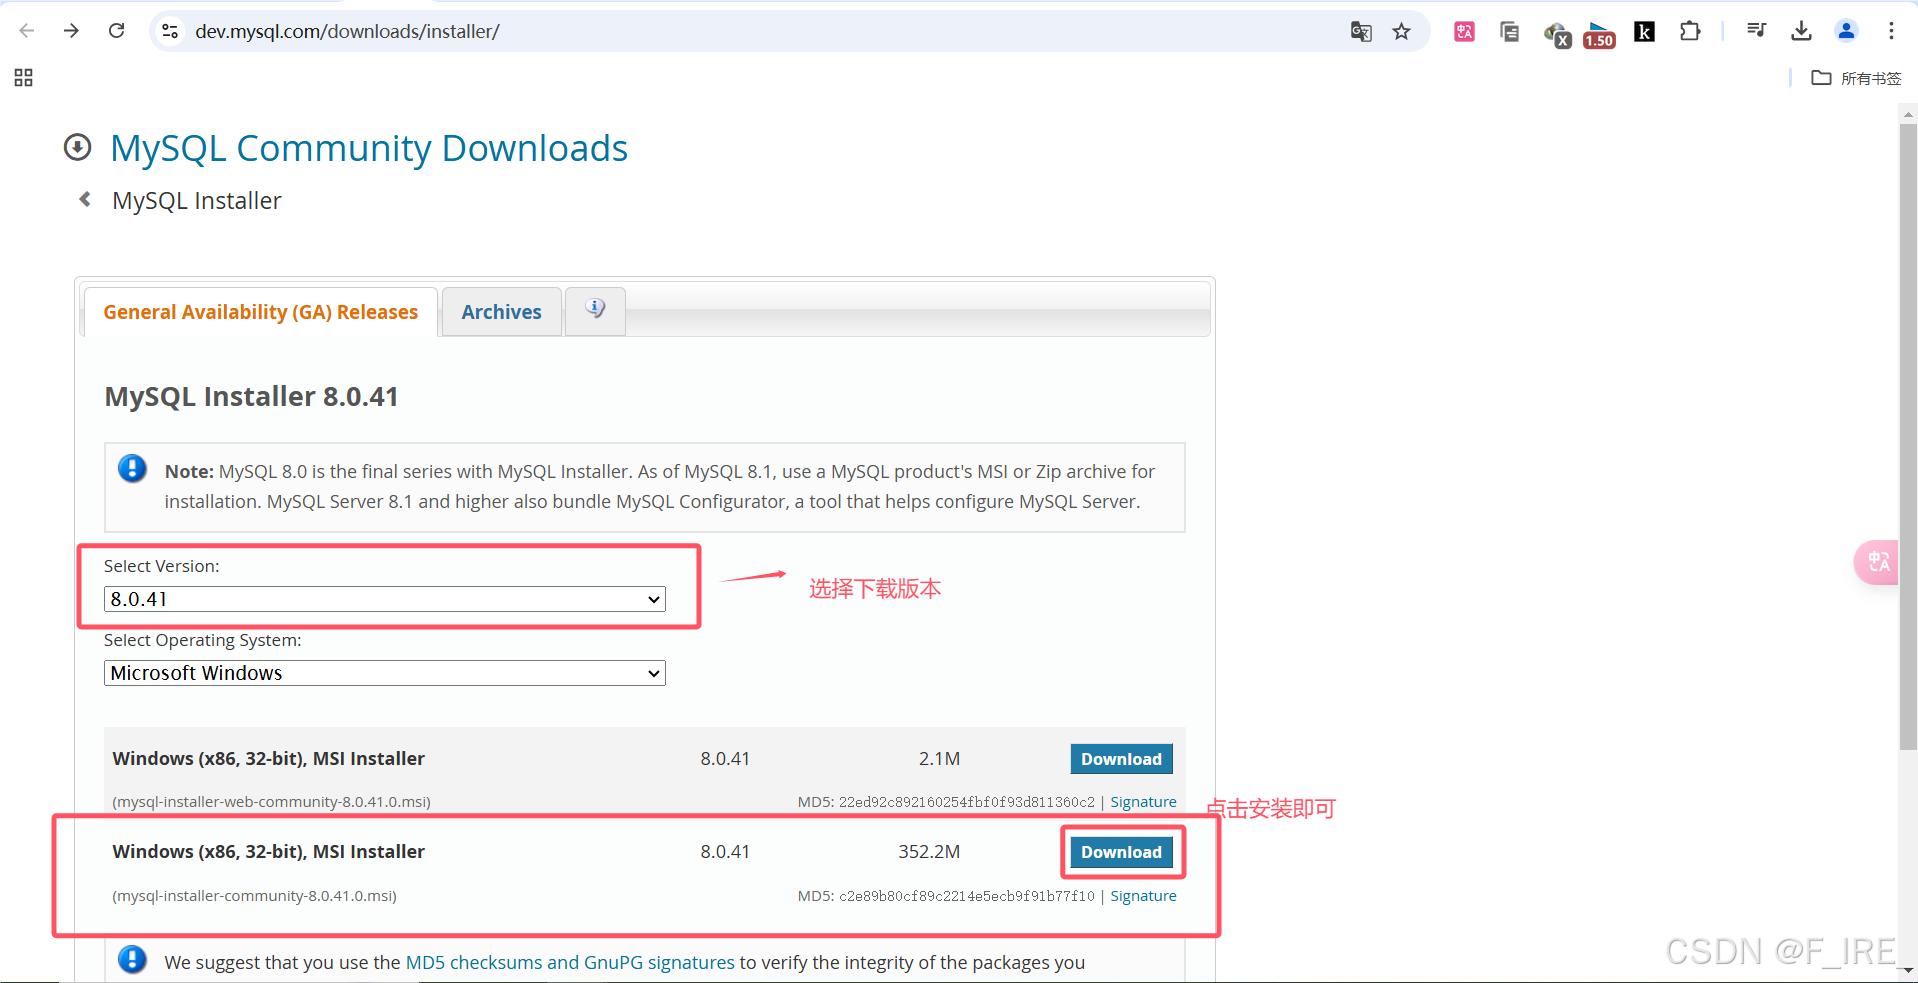Open Signature link for web-community installer

pos(1143,802)
